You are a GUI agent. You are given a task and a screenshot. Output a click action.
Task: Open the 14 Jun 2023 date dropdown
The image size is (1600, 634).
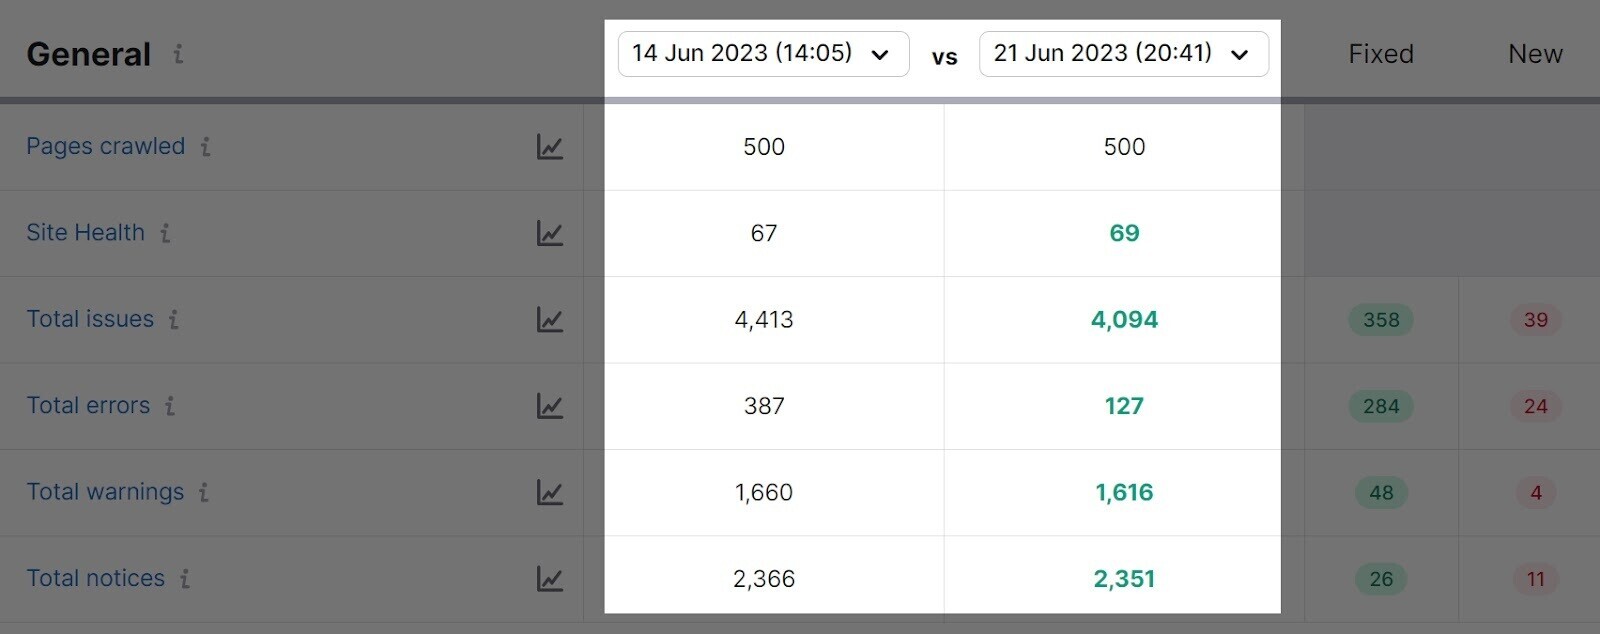(x=763, y=54)
